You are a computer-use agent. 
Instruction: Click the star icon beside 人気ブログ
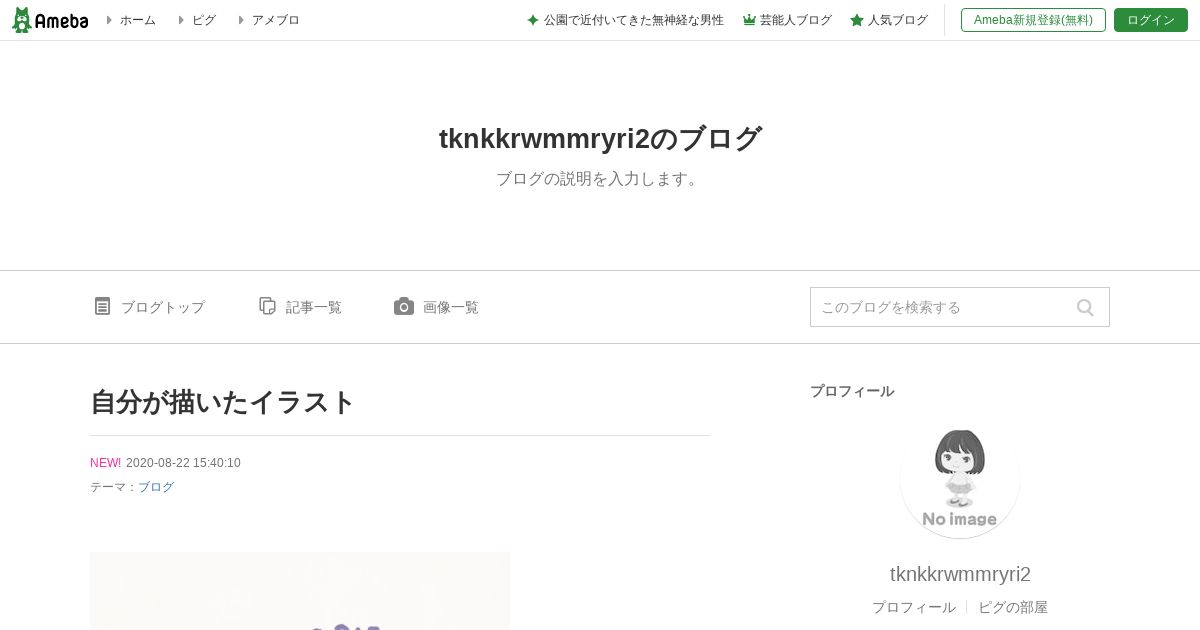click(x=857, y=20)
